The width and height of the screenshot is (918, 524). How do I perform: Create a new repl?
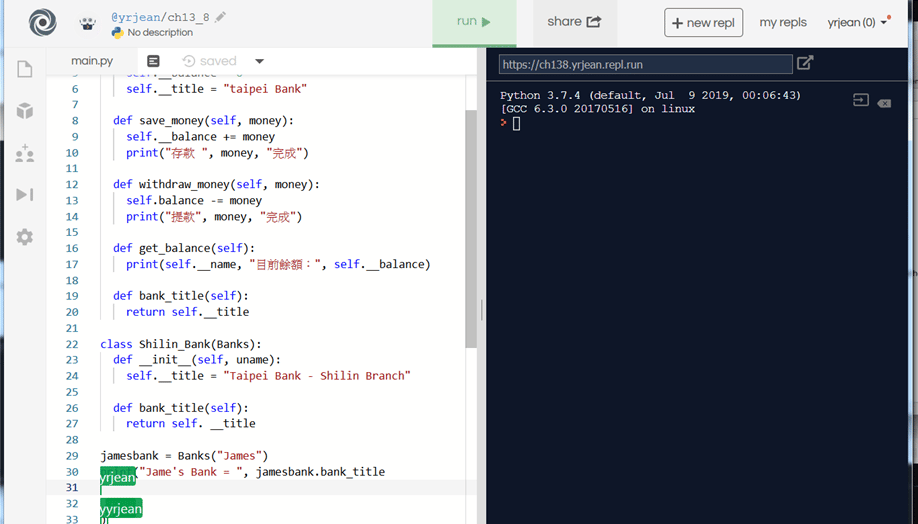tap(703, 23)
